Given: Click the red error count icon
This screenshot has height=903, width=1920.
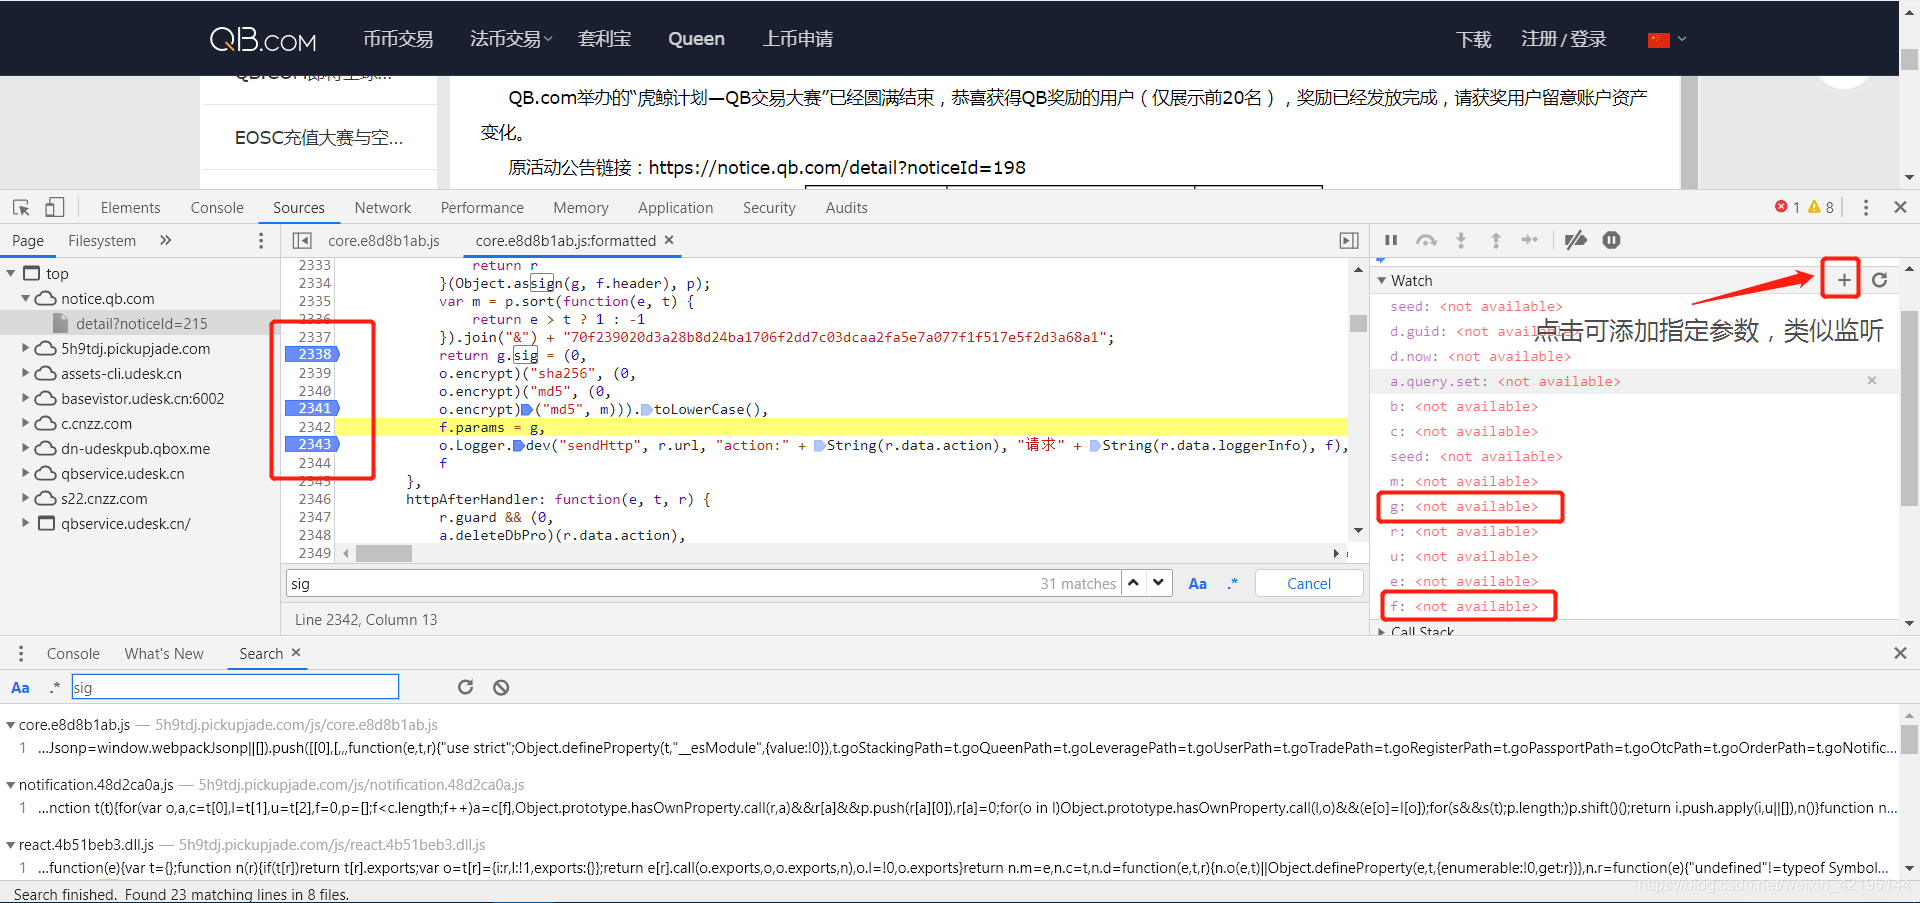Looking at the screenshot, I should pos(1781,207).
